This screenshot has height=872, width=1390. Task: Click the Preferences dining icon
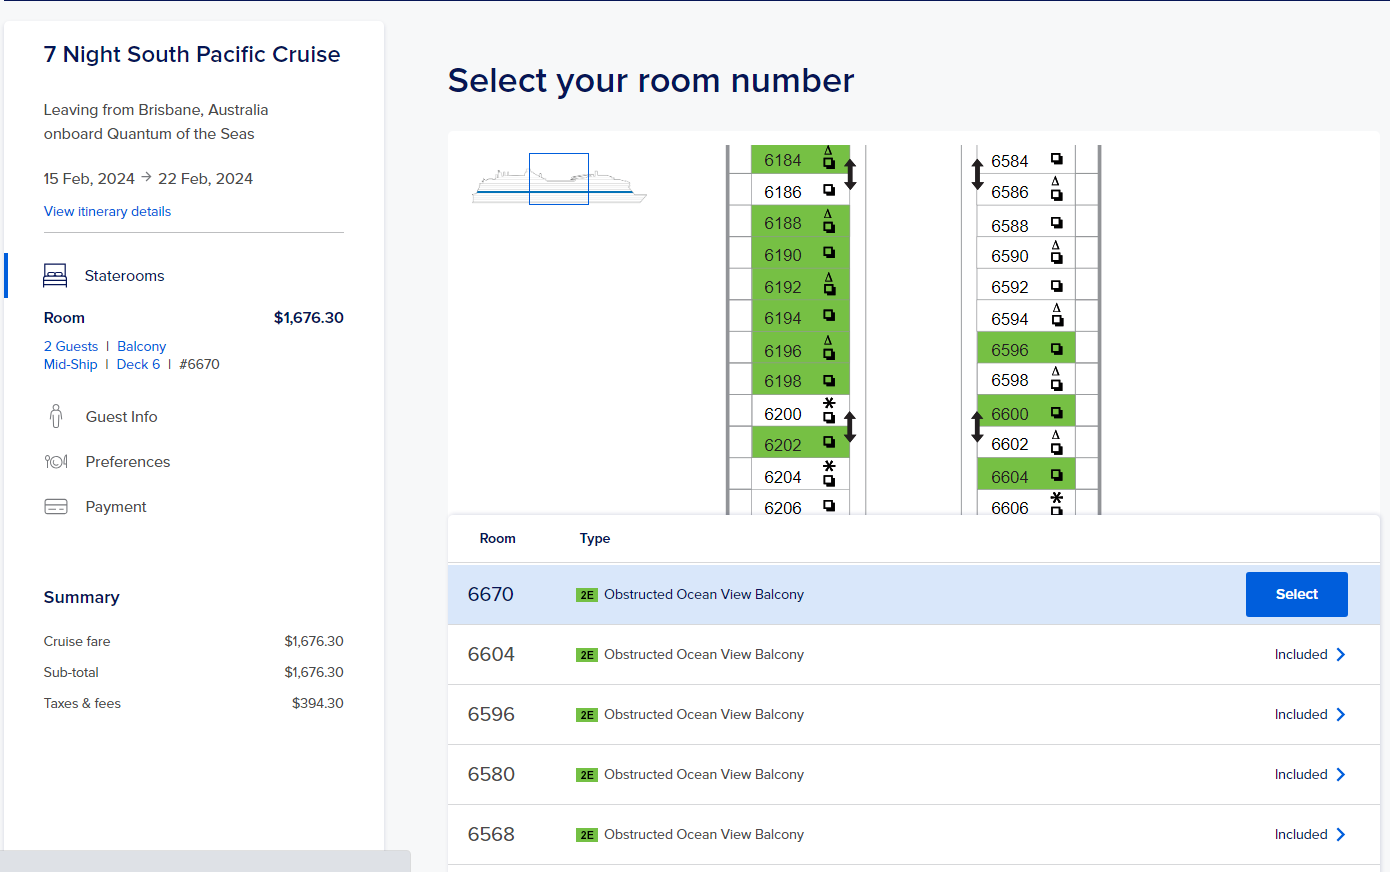point(56,462)
